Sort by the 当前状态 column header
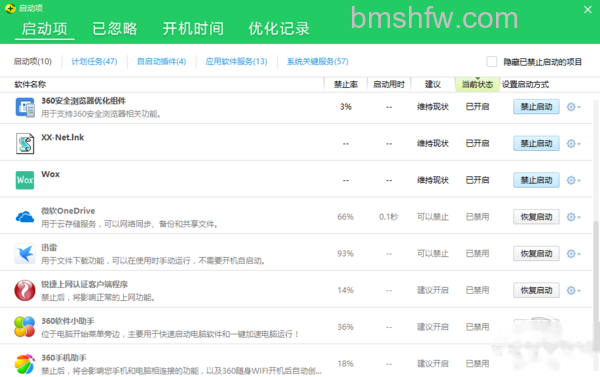The height and width of the screenshot is (377, 600). 477,84
